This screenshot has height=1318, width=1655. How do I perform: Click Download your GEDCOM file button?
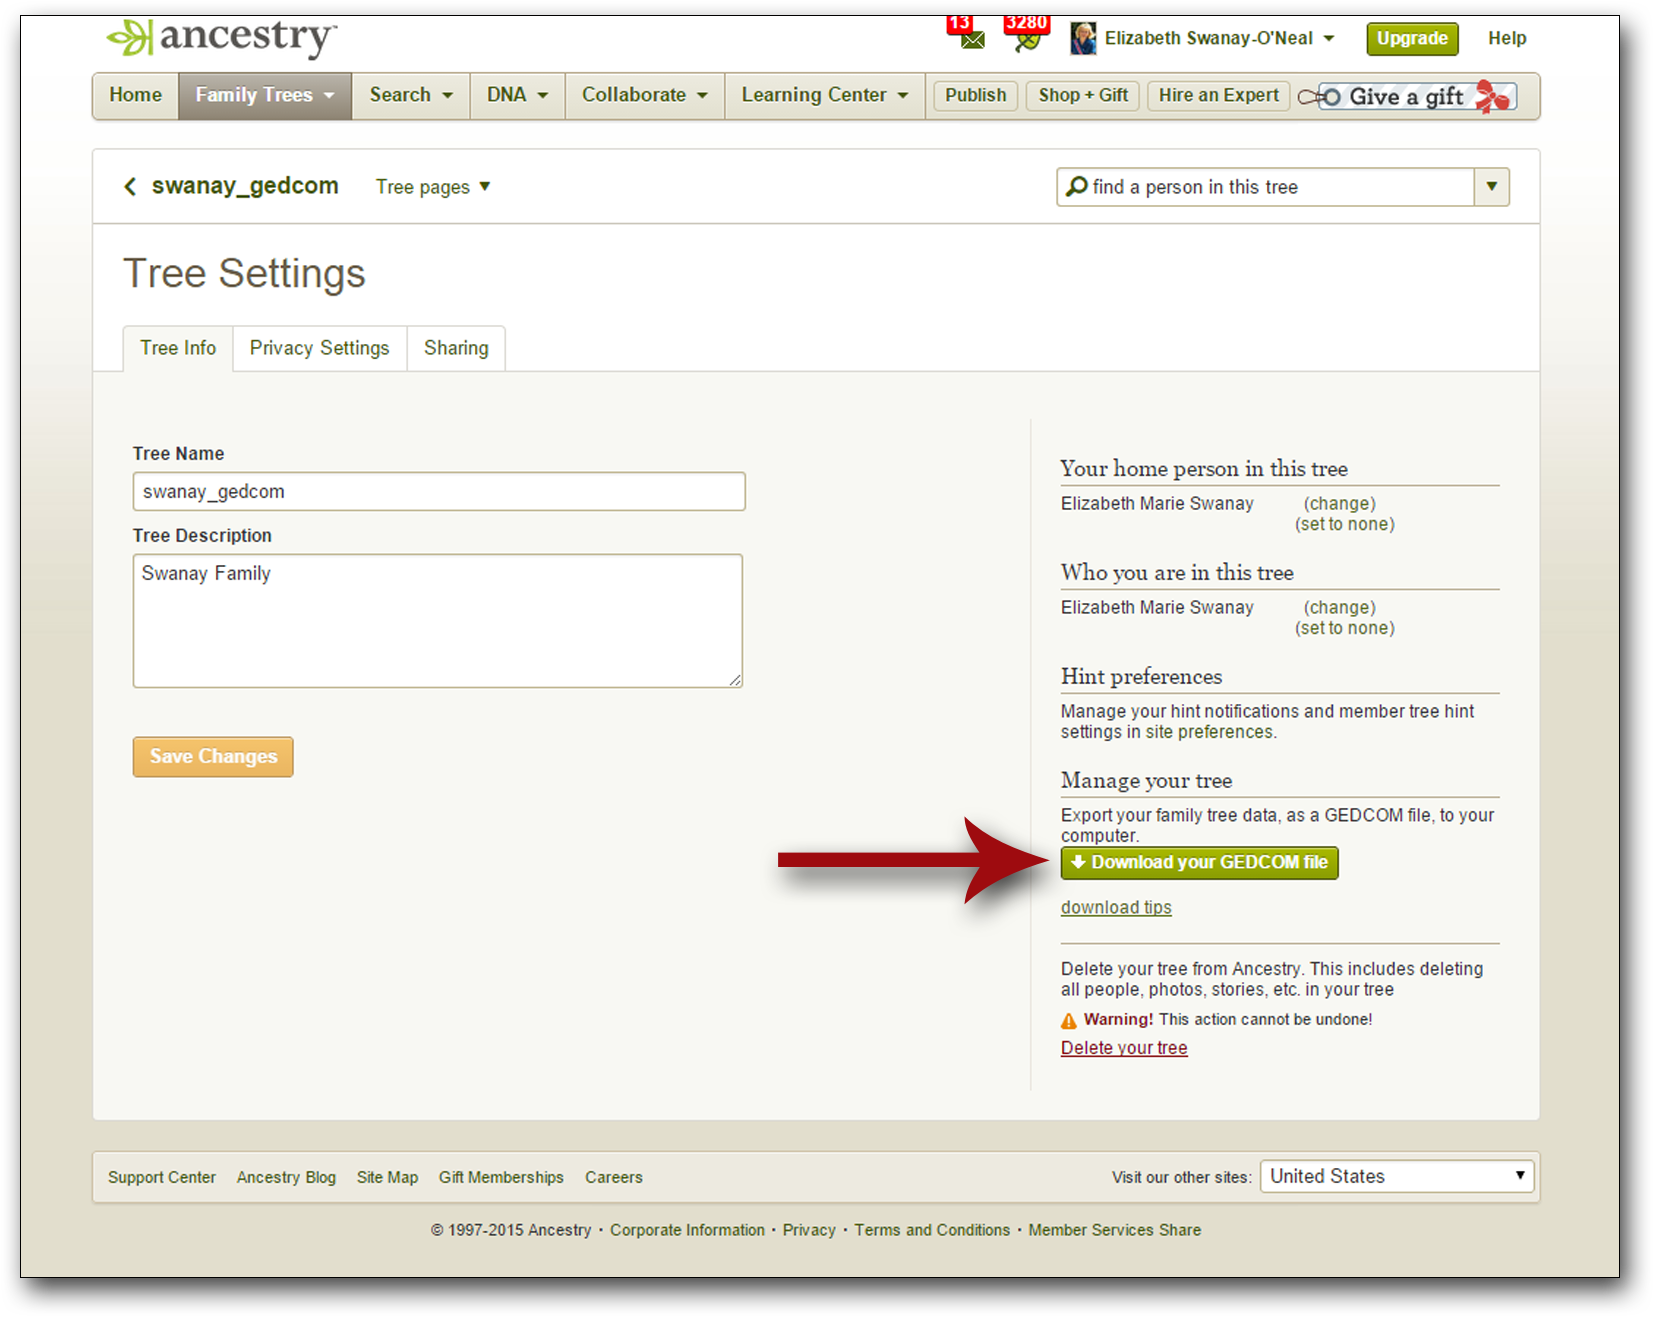[1199, 862]
